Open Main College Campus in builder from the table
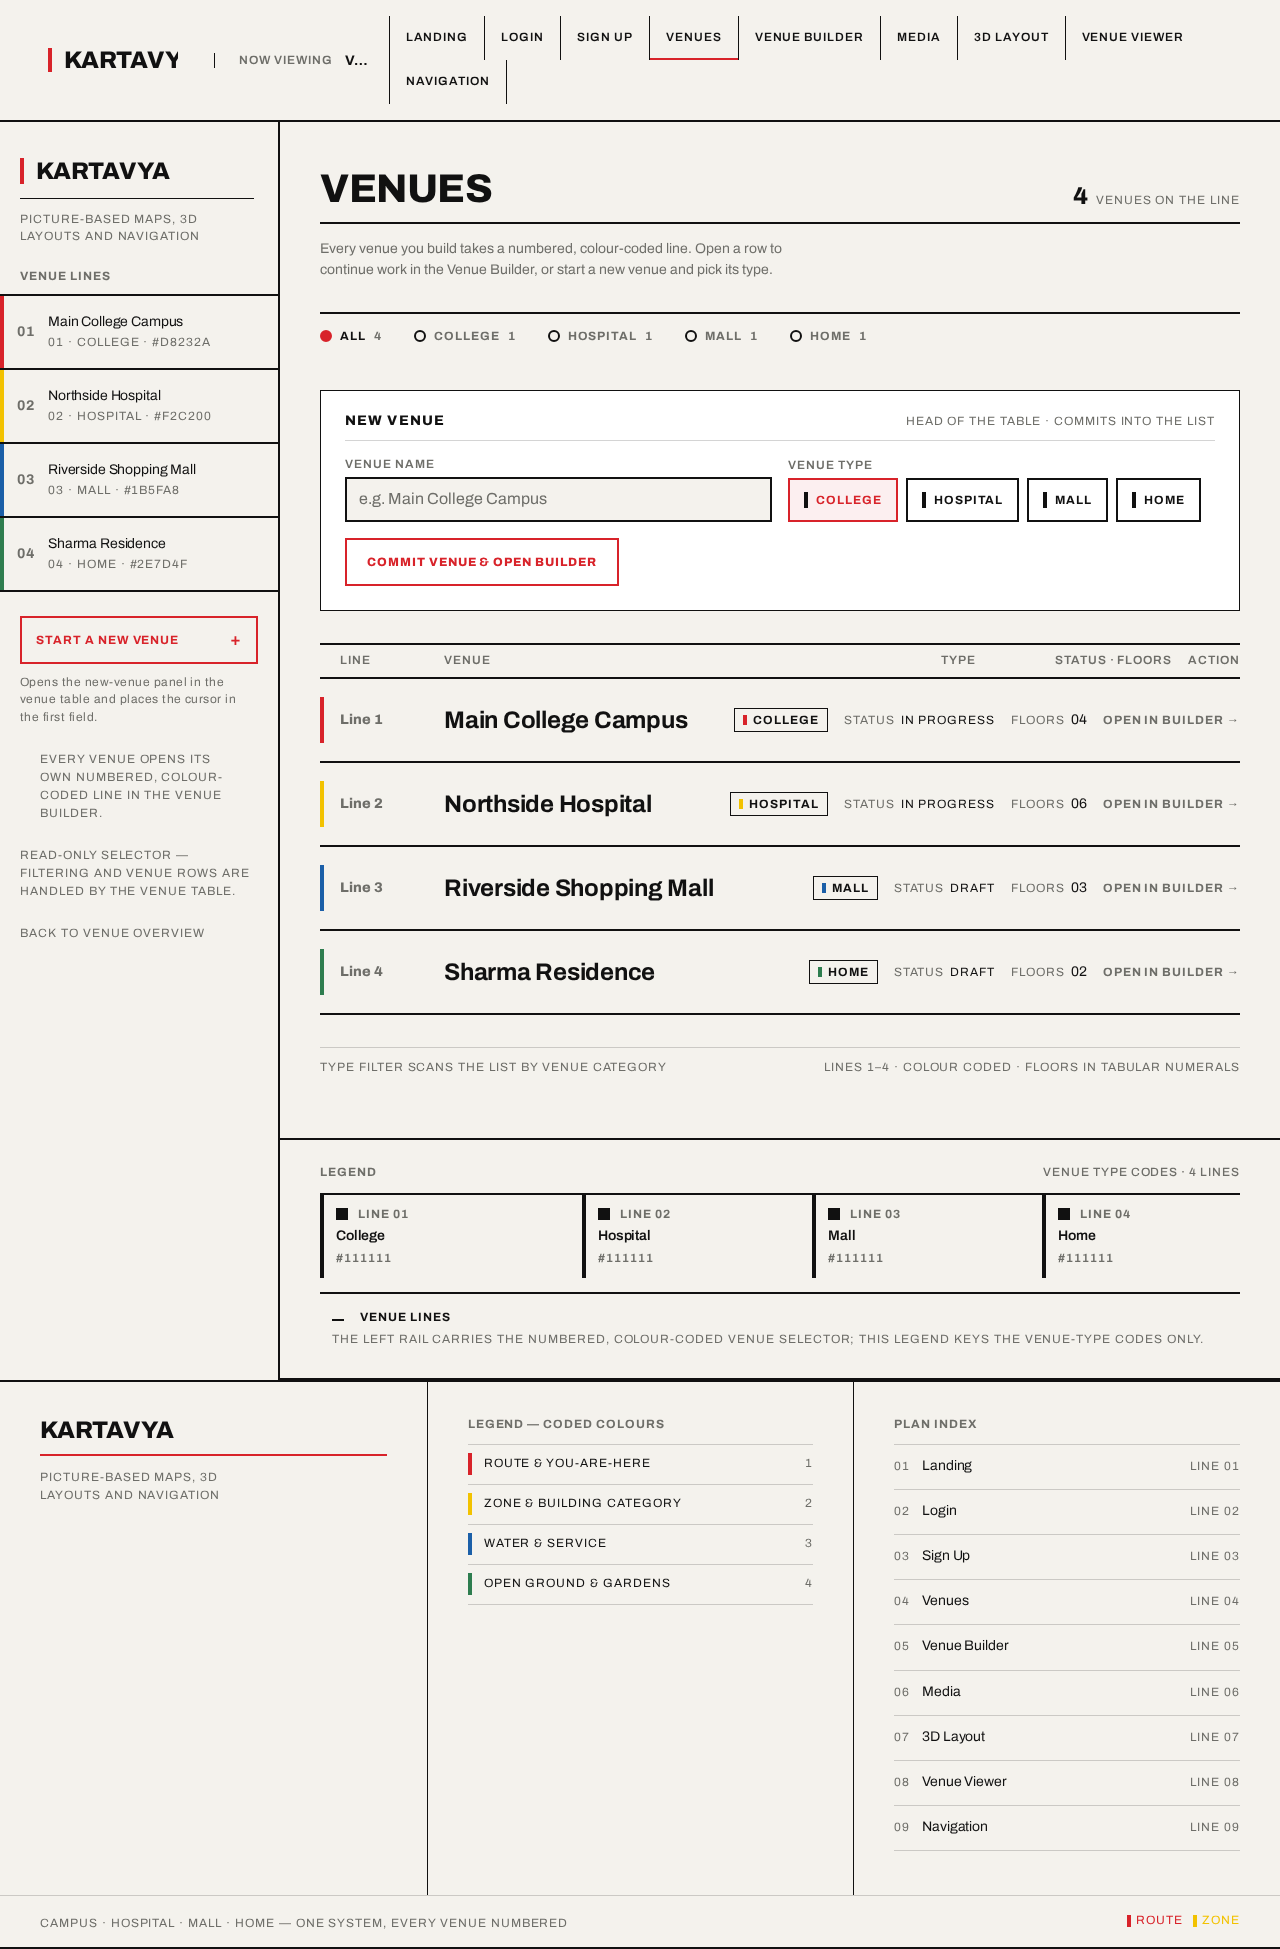This screenshot has width=1280, height=1949. click(x=1171, y=720)
